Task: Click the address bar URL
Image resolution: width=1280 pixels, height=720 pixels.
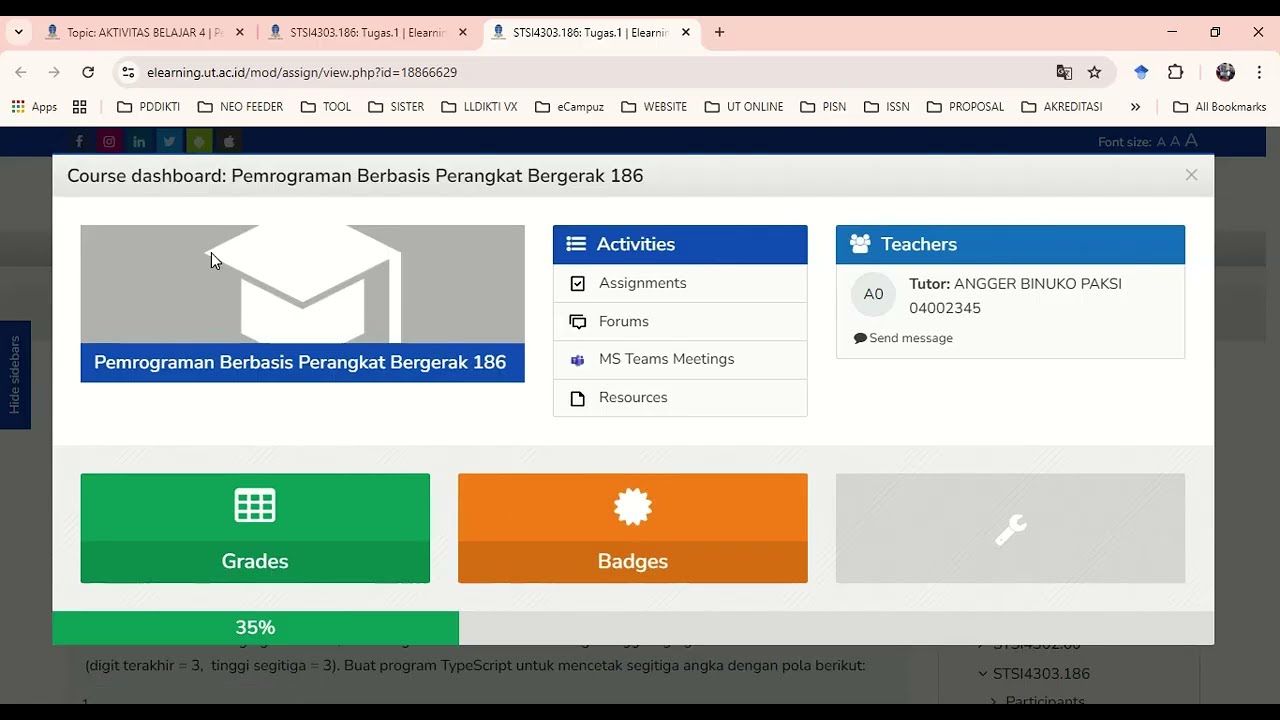Action: click(x=302, y=72)
